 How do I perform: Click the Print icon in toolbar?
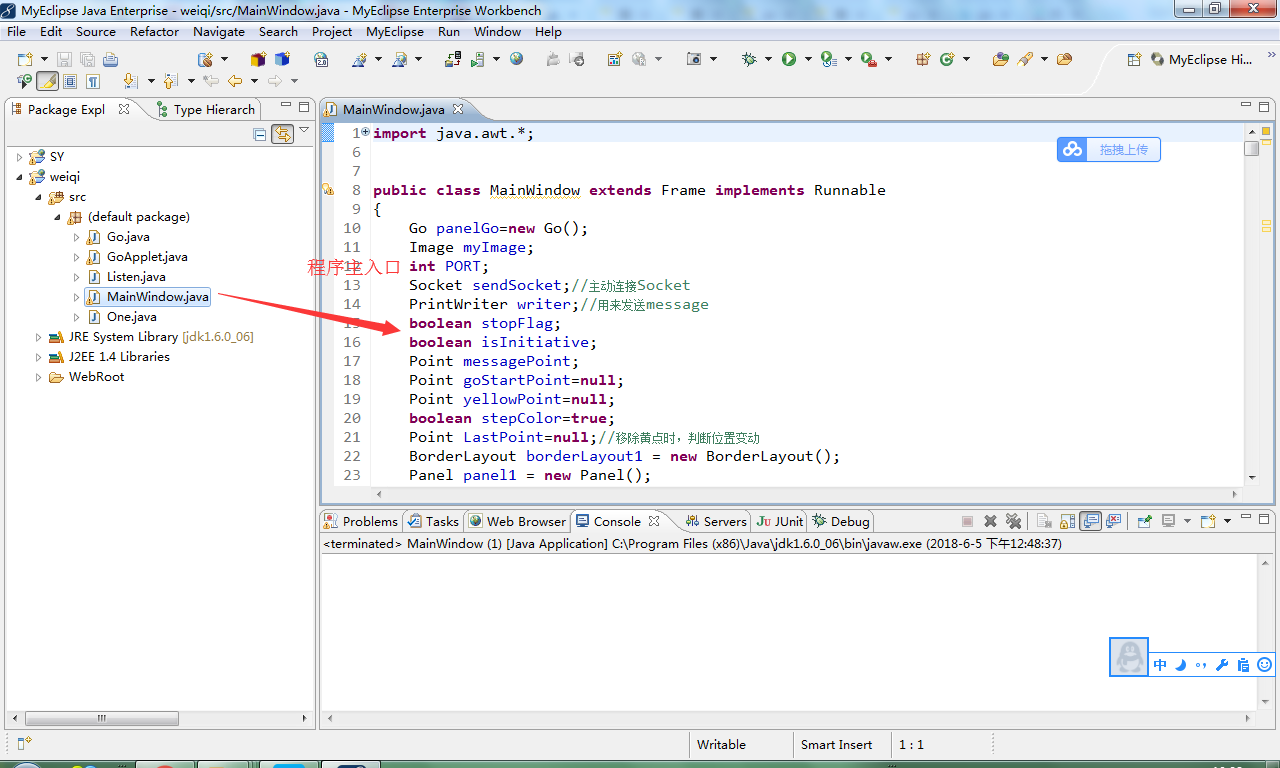click(x=110, y=59)
